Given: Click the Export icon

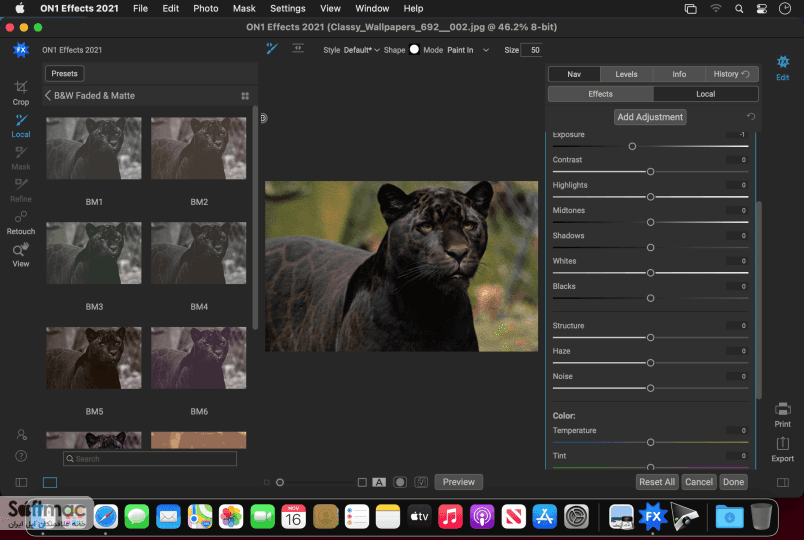Looking at the screenshot, I should (x=782, y=450).
